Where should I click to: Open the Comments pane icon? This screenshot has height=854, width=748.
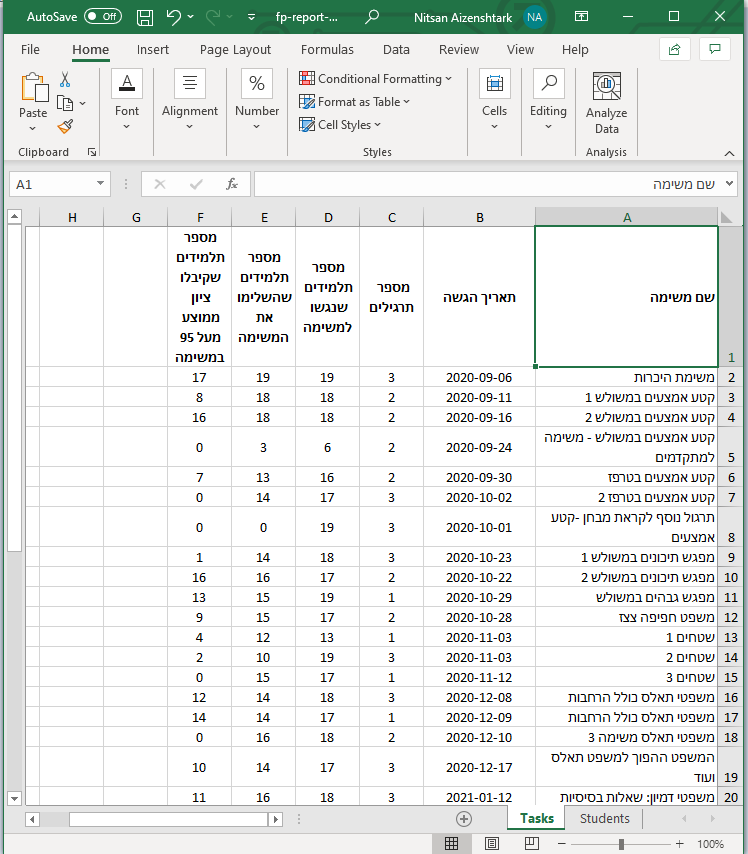tap(714, 49)
